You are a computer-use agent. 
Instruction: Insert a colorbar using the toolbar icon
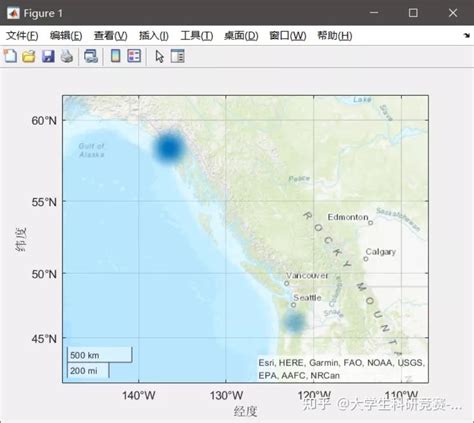(115, 56)
